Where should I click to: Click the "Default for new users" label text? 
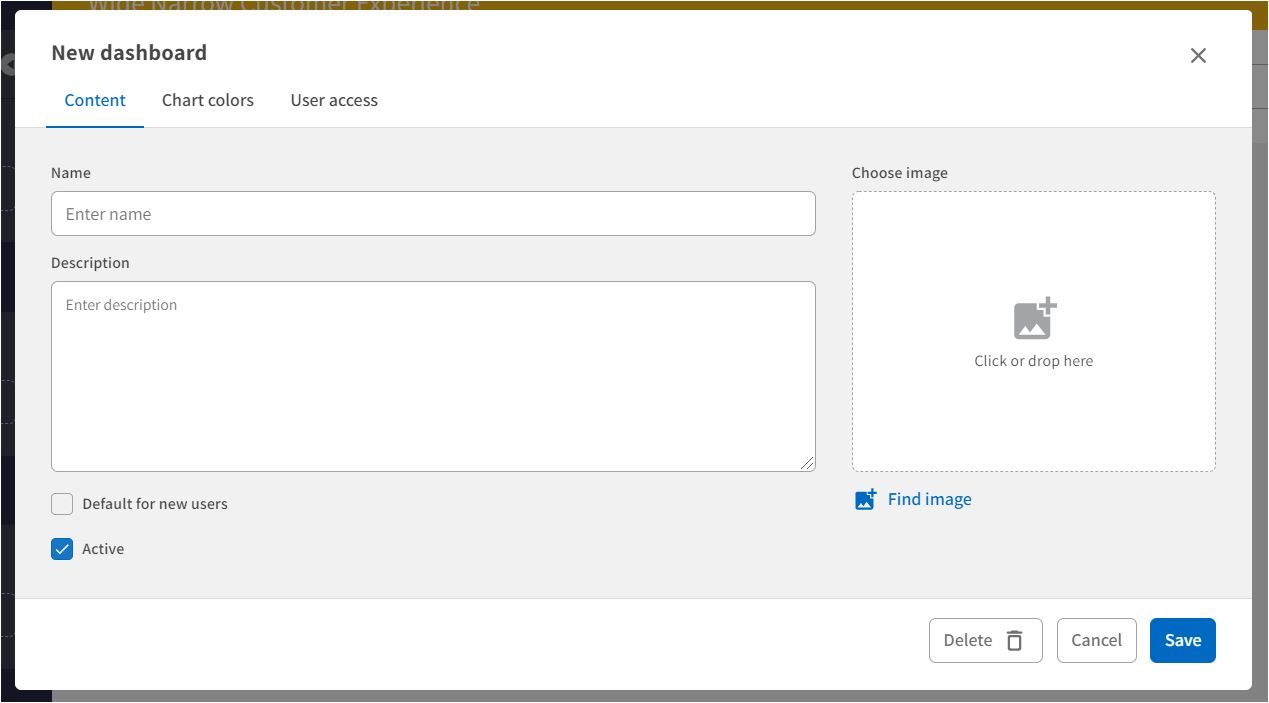(155, 504)
